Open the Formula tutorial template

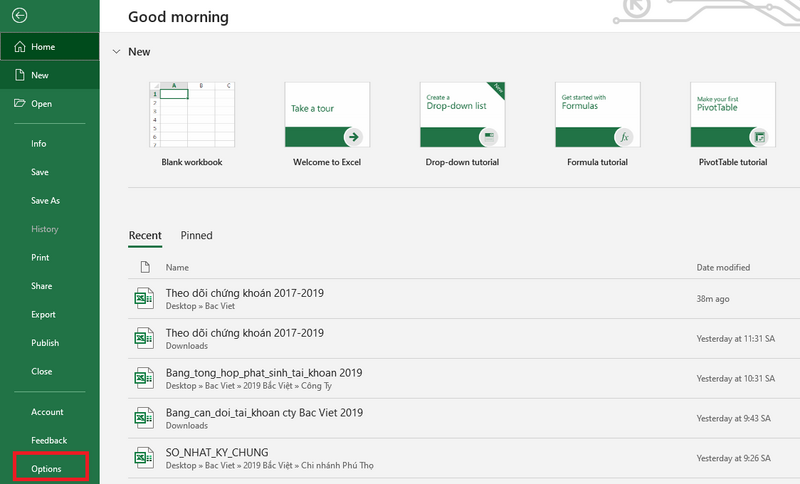(x=597, y=115)
